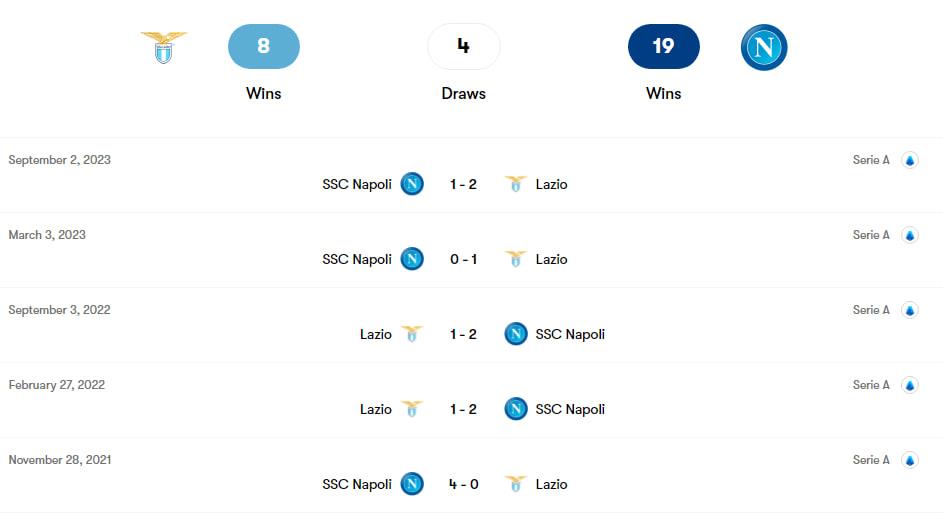Click Lazio badge in March 3, 2023 match

click(x=516, y=259)
